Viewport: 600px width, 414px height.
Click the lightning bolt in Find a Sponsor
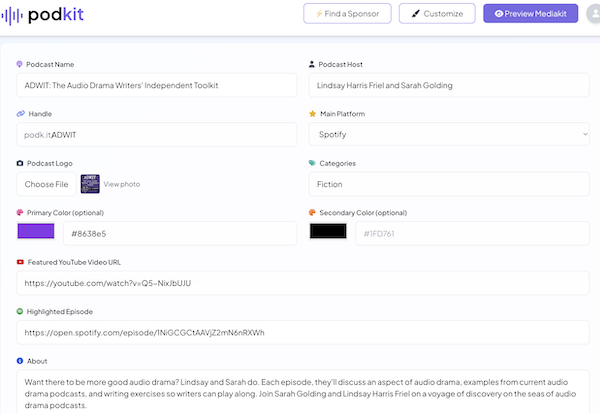[319, 14]
